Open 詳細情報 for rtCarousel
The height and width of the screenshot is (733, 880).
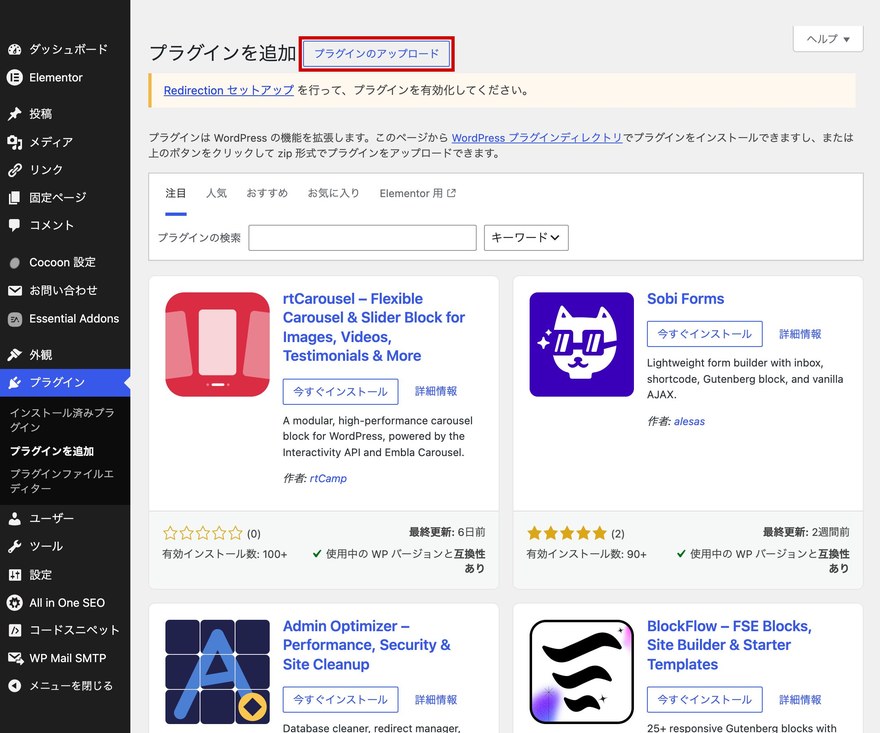[x=436, y=391]
